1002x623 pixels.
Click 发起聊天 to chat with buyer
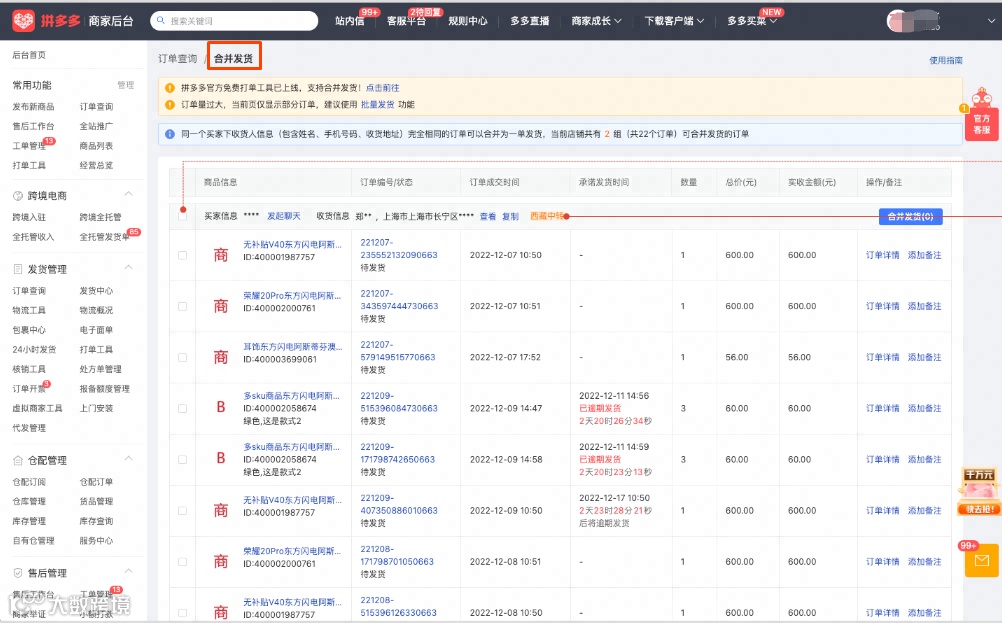[x=284, y=217]
